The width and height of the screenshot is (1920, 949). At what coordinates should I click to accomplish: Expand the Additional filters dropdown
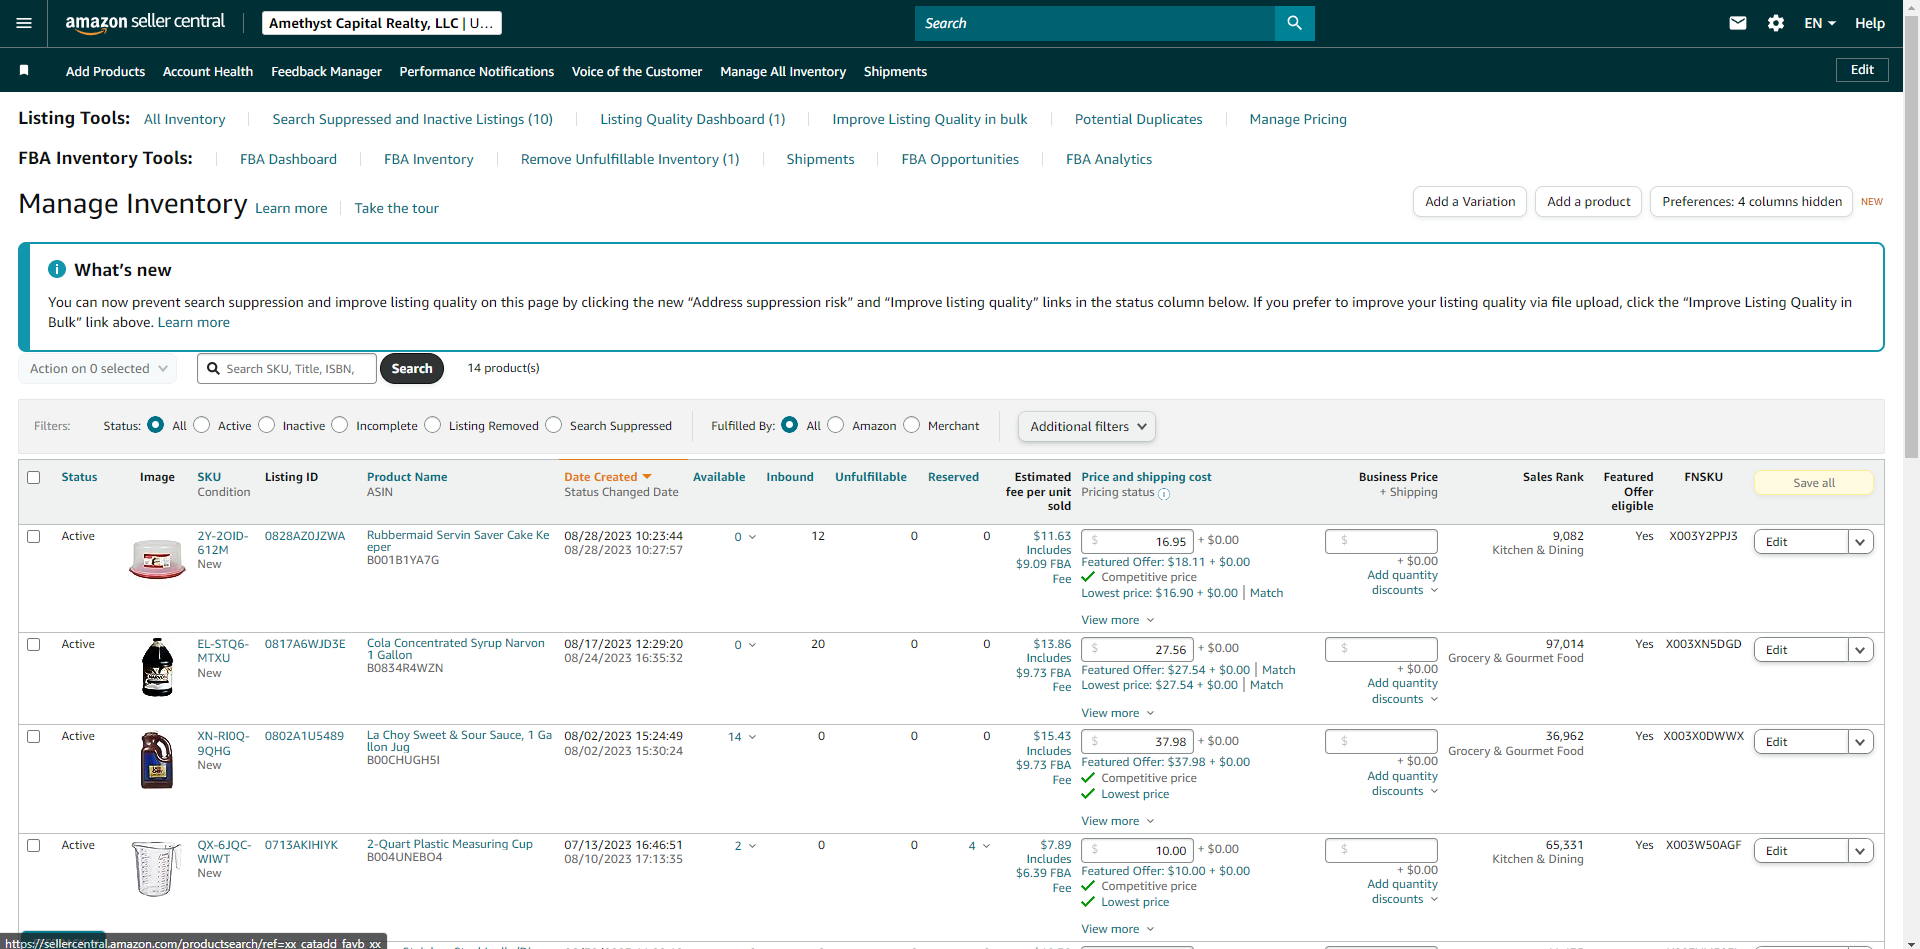(1087, 427)
